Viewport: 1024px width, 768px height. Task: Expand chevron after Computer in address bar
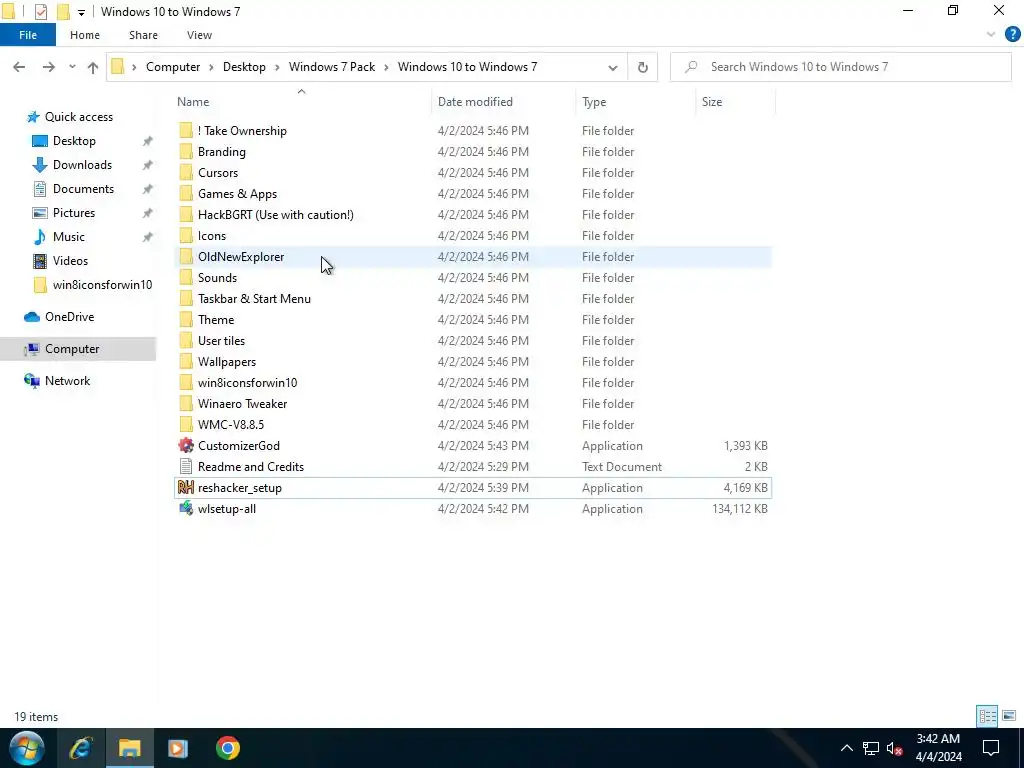coord(212,67)
